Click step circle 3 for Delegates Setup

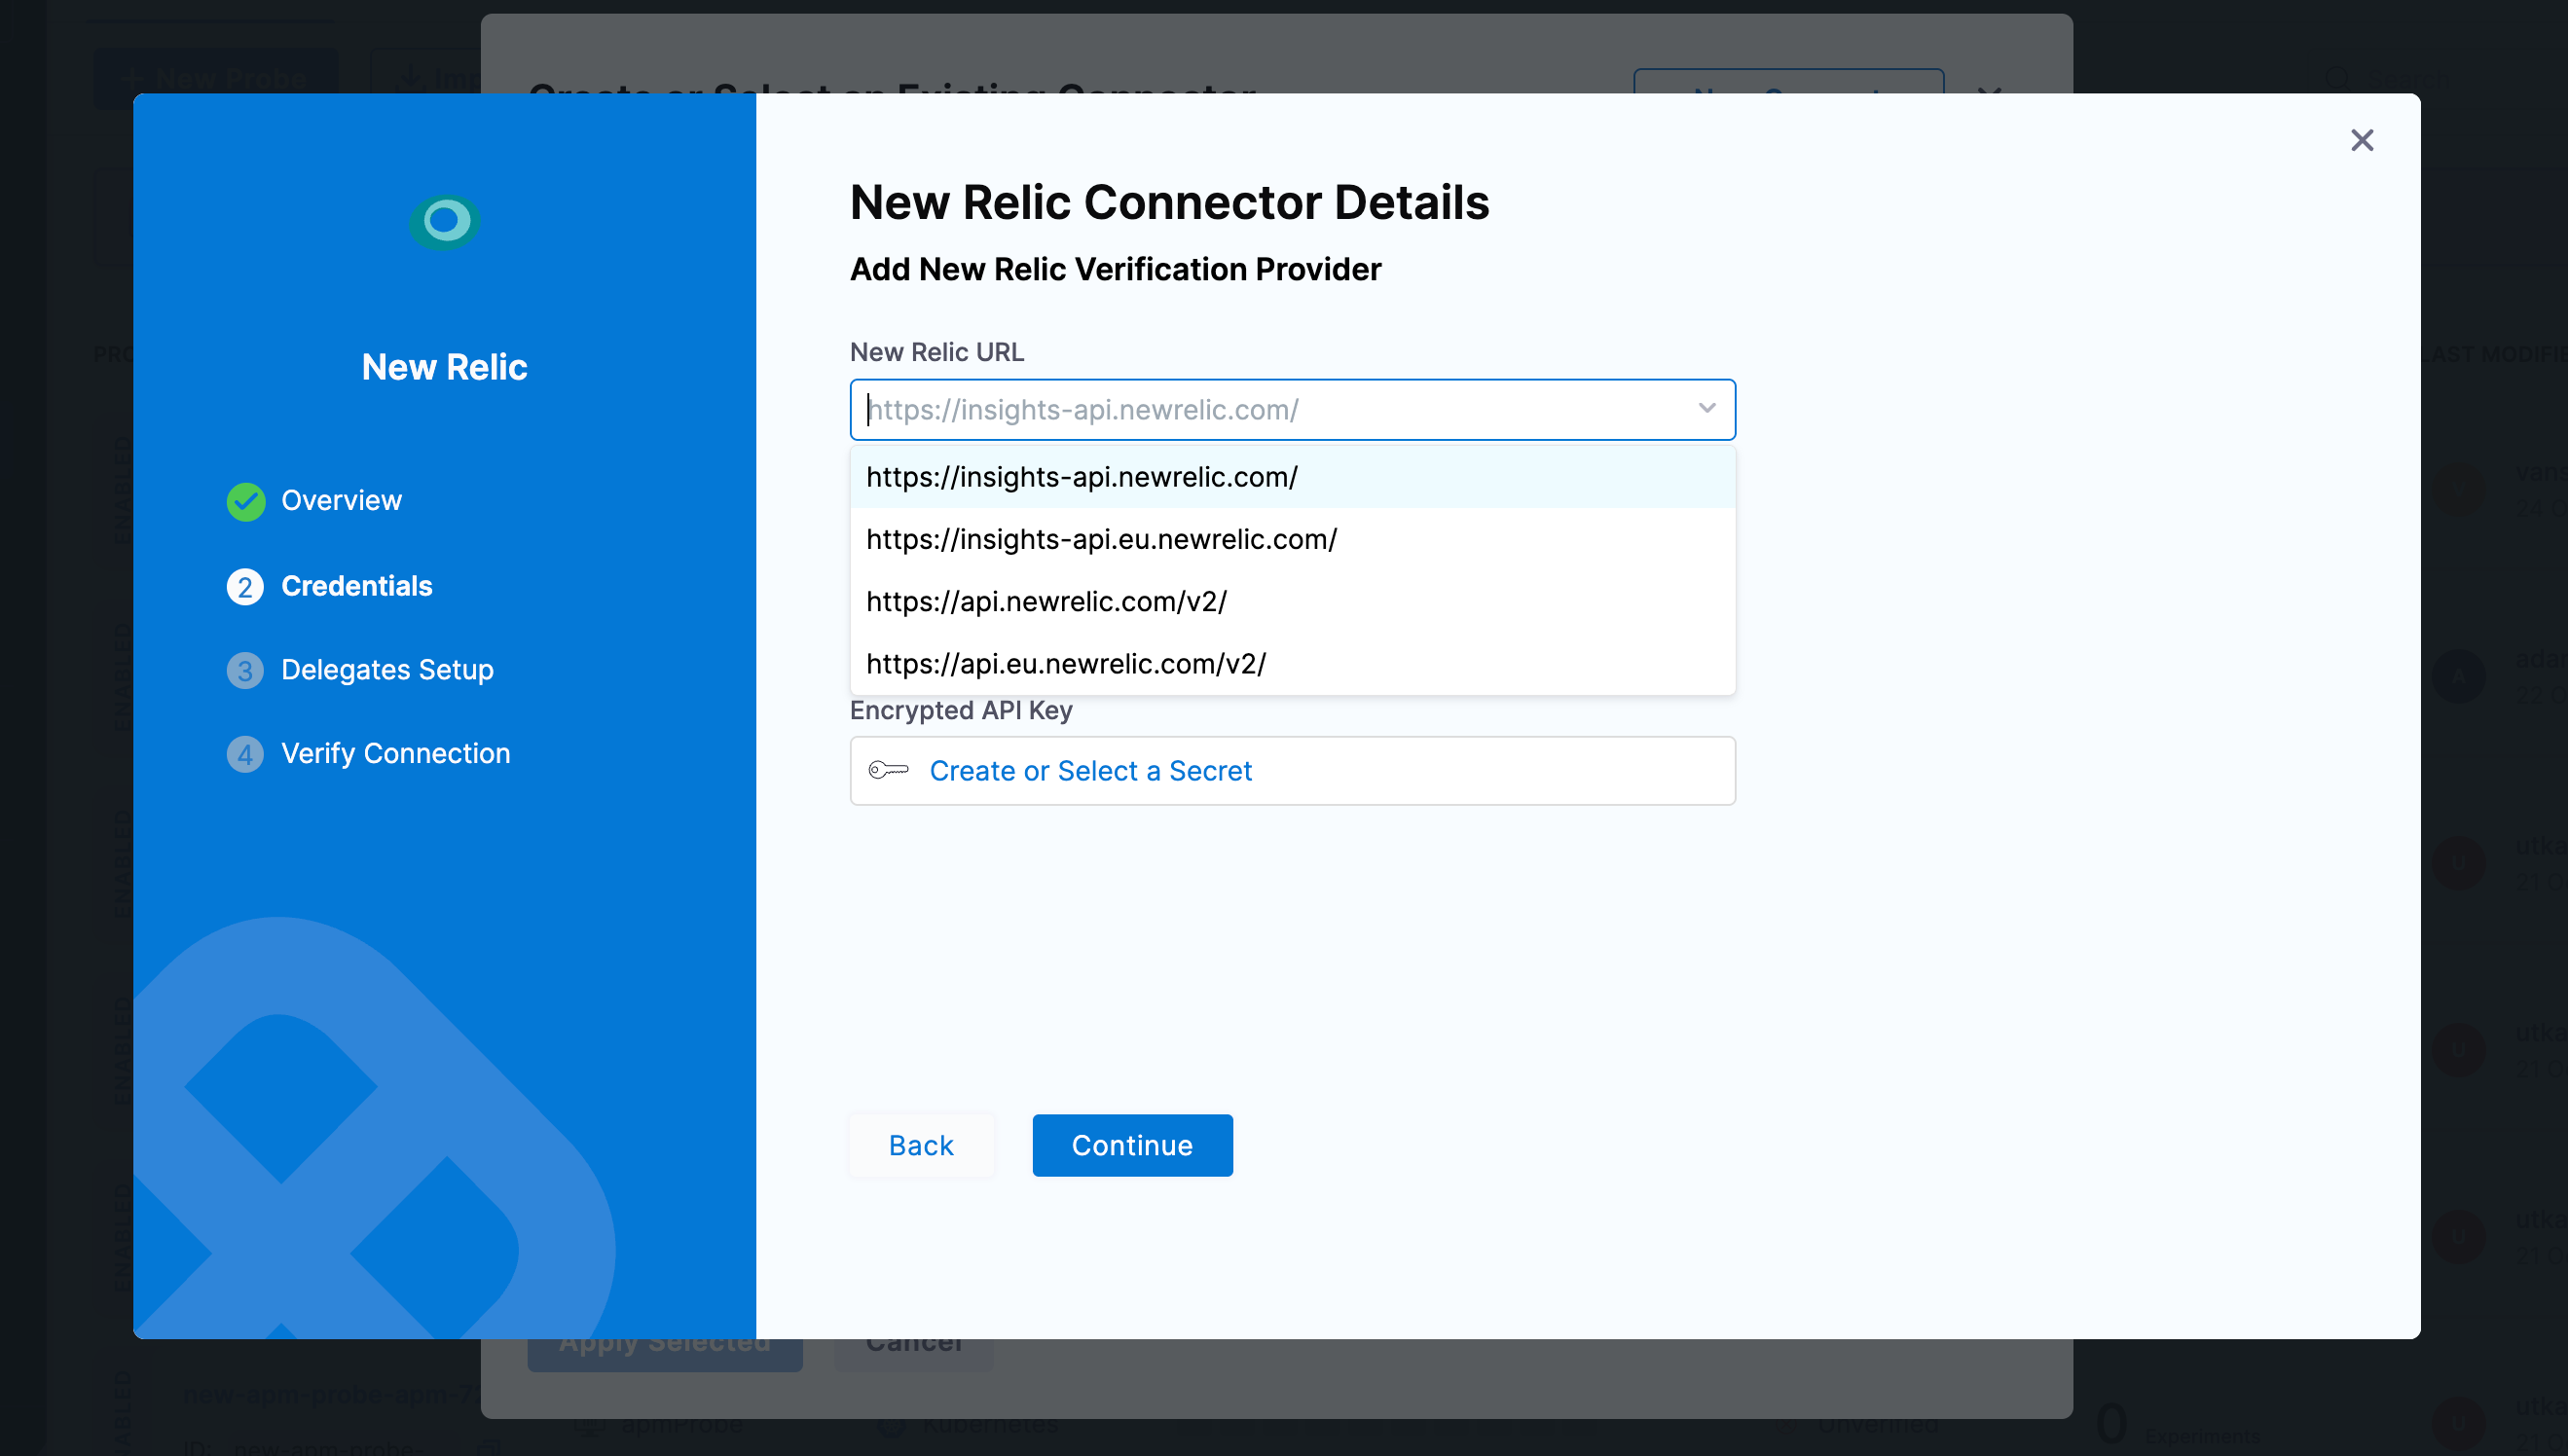pos(245,670)
